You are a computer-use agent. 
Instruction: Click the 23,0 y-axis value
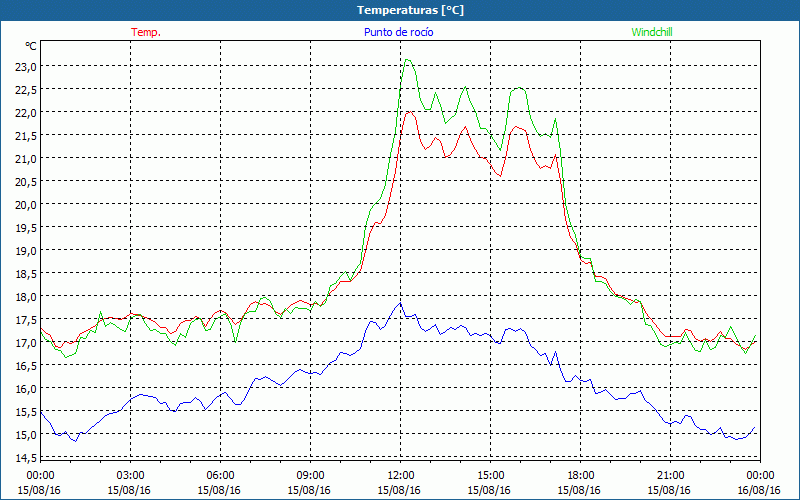26,66
